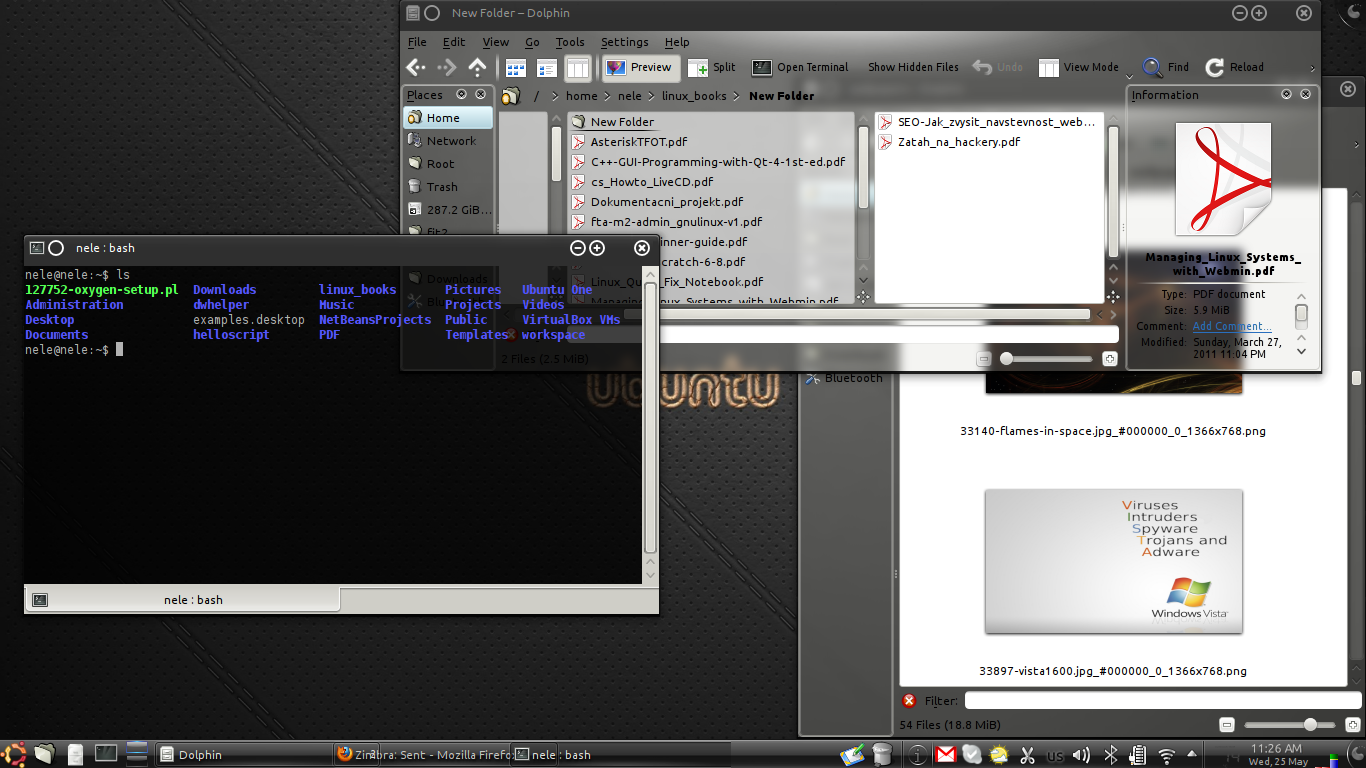The height and width of the screenshot is (768, 1366).
Task: Open the Bluetooth tray icon
Action: [x=1110, y=755]
